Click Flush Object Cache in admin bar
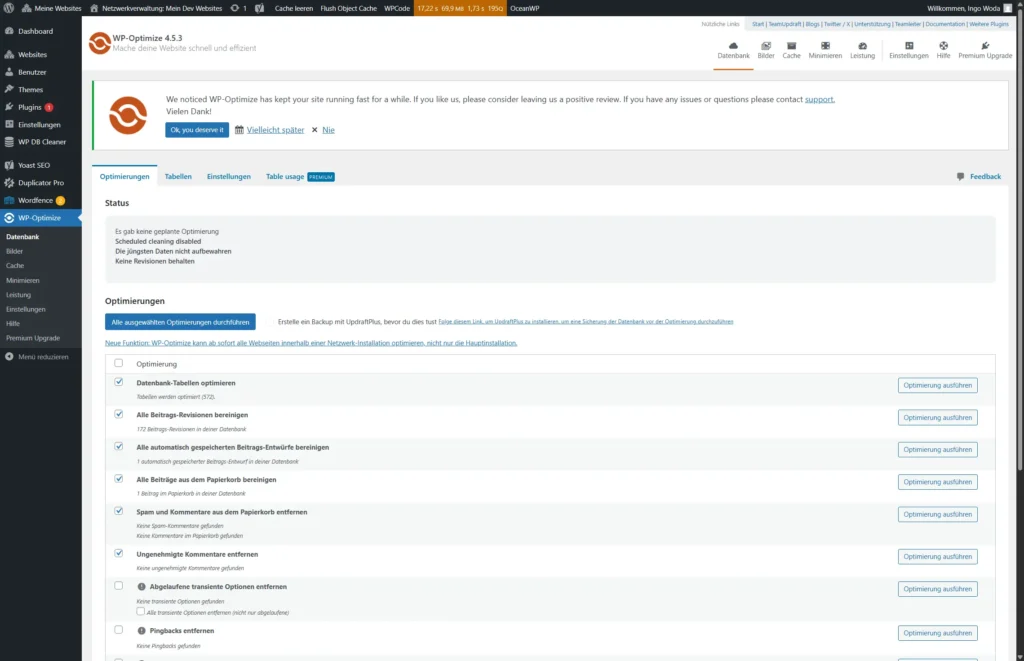Screen dimensions: 1024x661 click(x=348, y=8)
